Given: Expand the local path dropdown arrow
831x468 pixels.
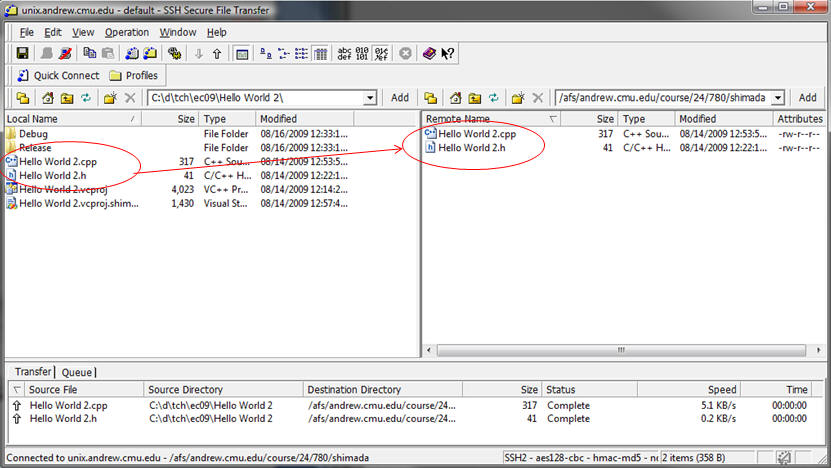Looking at the screenshot, I should [370, 98].
